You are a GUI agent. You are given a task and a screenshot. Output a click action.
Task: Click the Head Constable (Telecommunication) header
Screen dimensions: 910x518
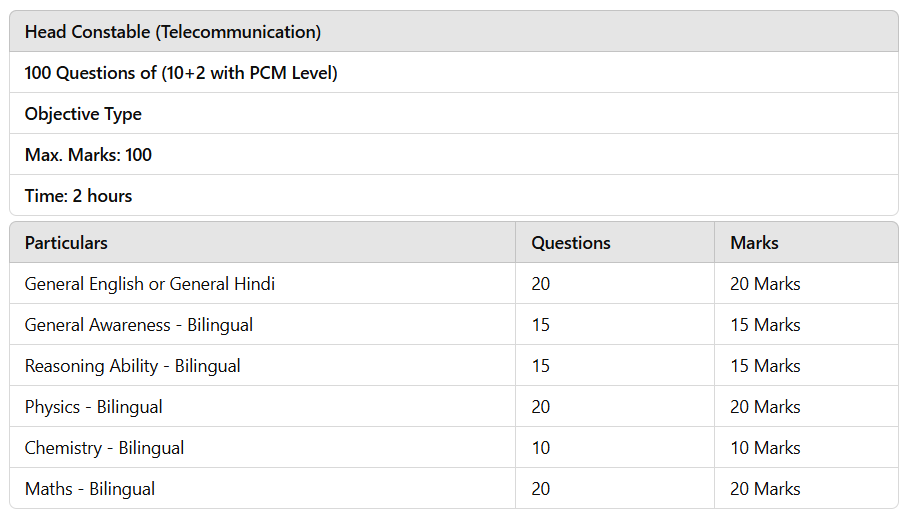coord(454,31)
